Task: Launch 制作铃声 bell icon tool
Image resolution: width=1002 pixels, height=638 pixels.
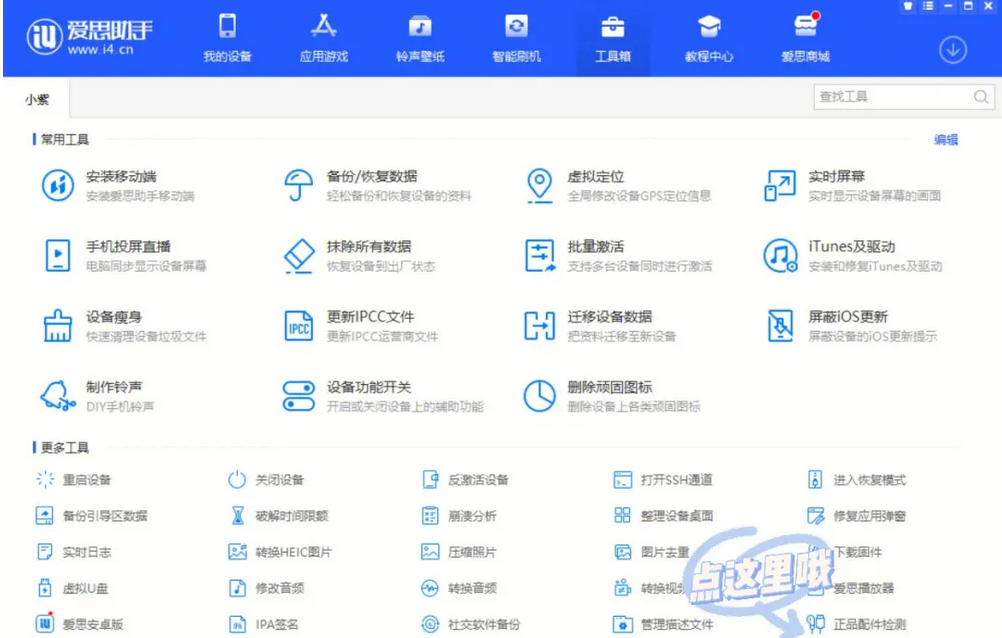Action: (x=58, y=396)
